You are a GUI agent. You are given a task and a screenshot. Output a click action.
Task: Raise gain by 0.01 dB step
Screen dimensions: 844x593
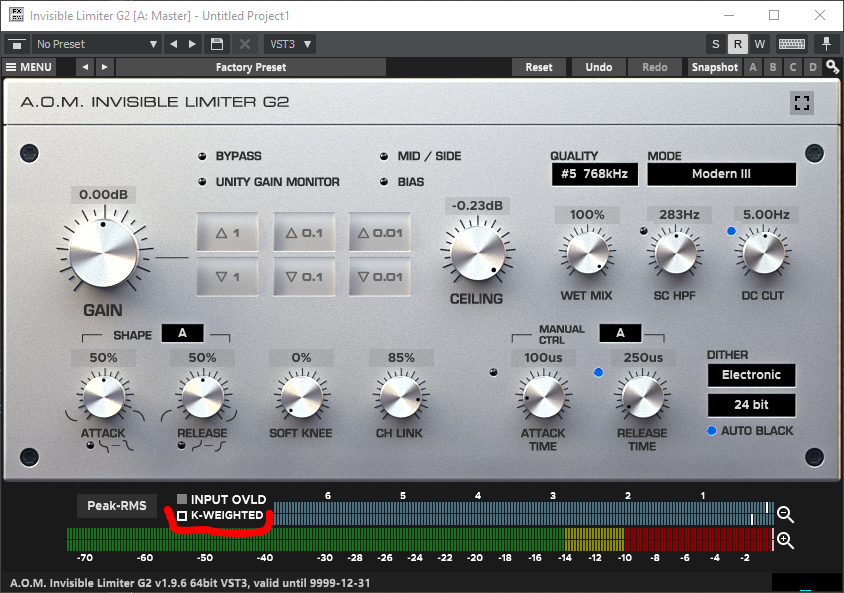point(379,232)
